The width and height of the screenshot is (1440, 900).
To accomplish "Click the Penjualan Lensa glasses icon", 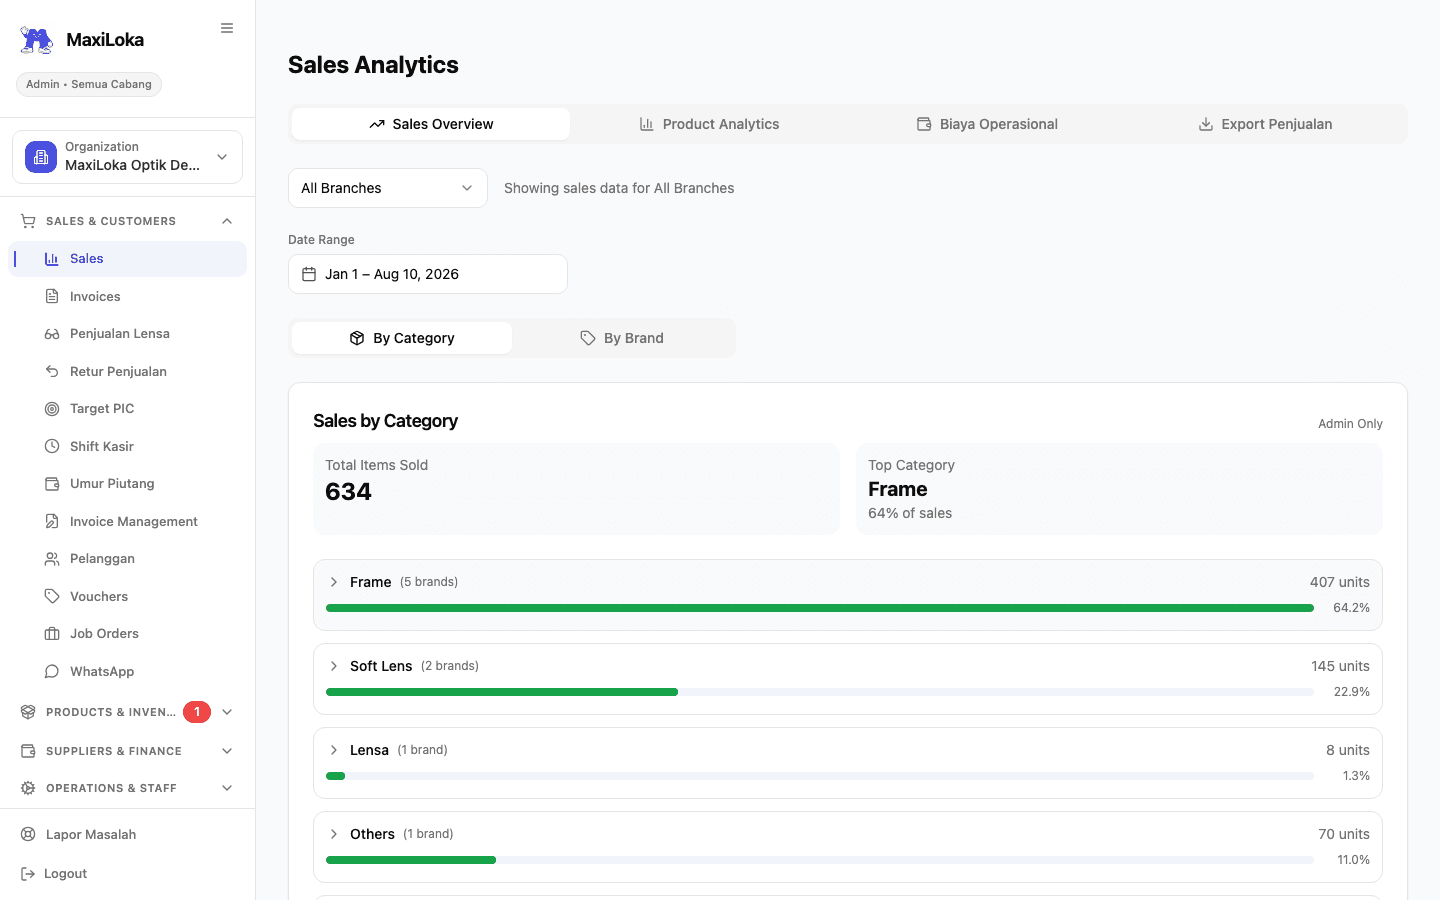I will (x=52, y=334).
